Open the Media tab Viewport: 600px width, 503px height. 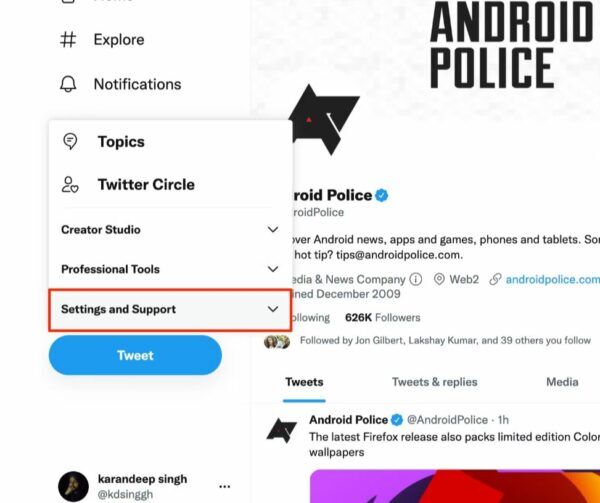coord(562,382)
